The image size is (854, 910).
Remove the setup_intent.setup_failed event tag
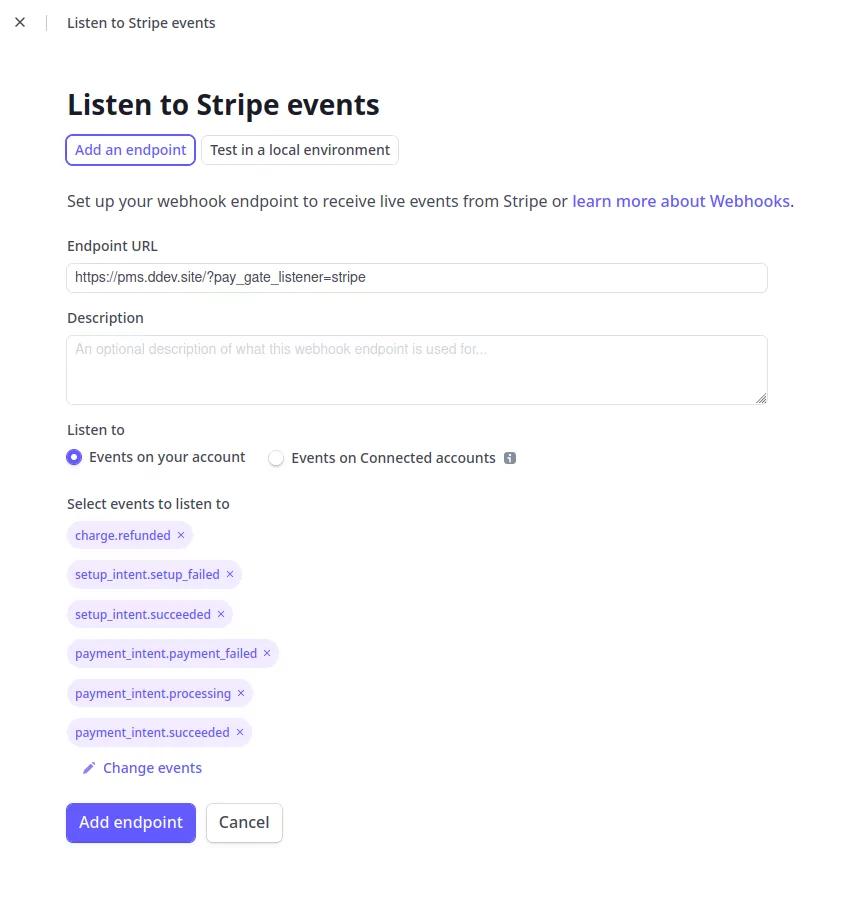[x=230, y=574]
